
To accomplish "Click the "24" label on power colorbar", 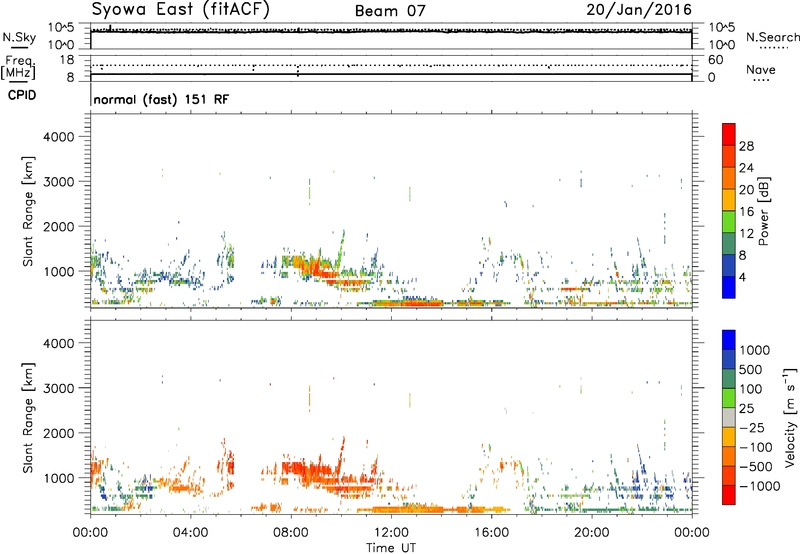I will click(x=746, y=168).
